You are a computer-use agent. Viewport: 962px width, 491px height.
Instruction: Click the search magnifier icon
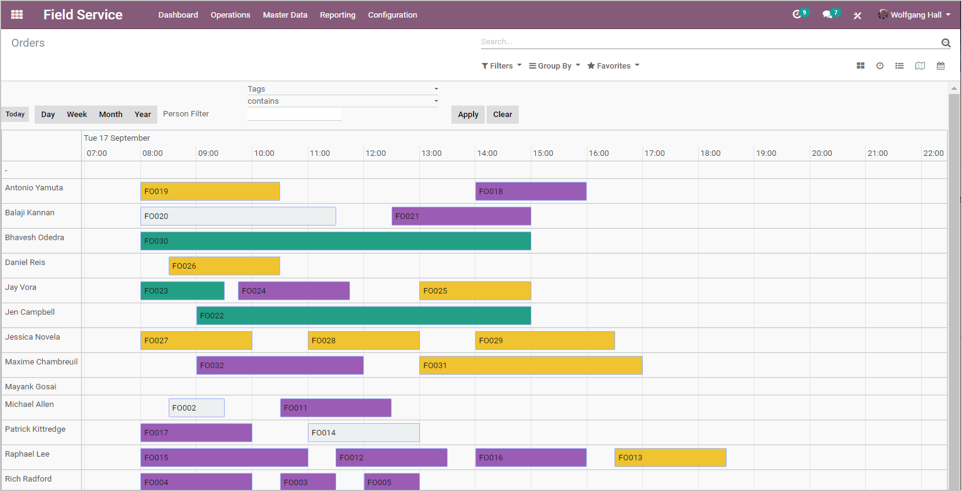(x=945, y=42)
